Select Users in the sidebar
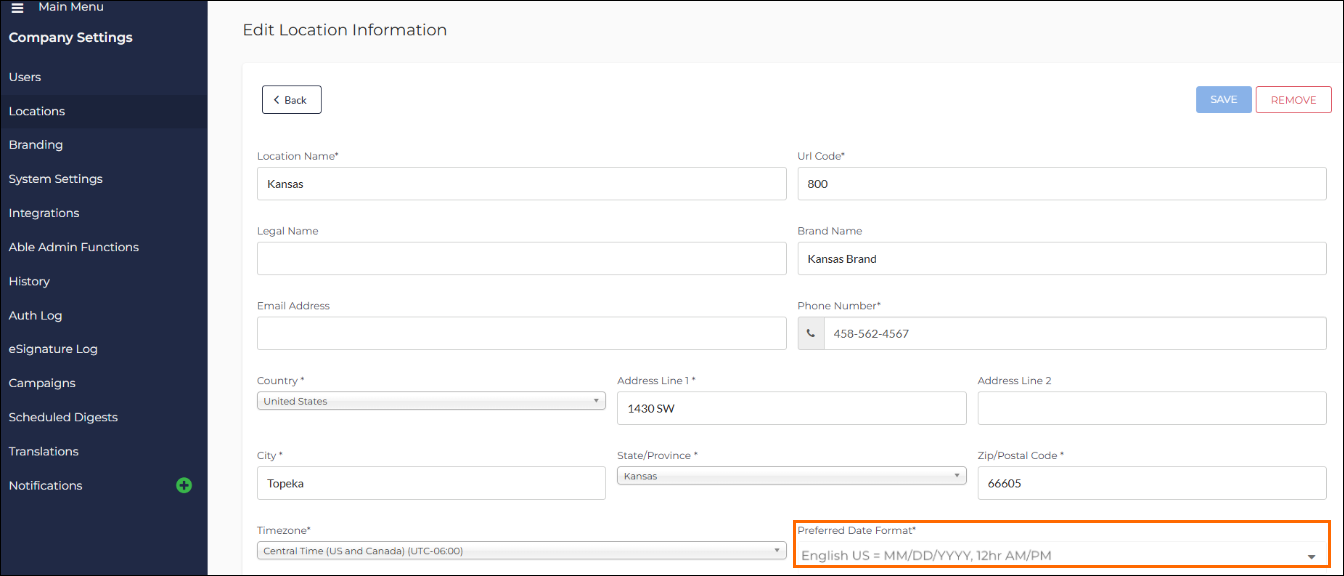The height and width of the screenshot is (576, 1344). [x=25, y=77]
